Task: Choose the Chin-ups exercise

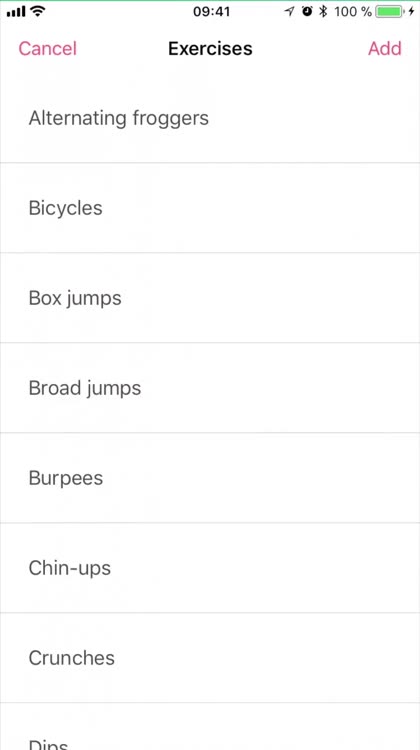Action: tap(210, 568)
